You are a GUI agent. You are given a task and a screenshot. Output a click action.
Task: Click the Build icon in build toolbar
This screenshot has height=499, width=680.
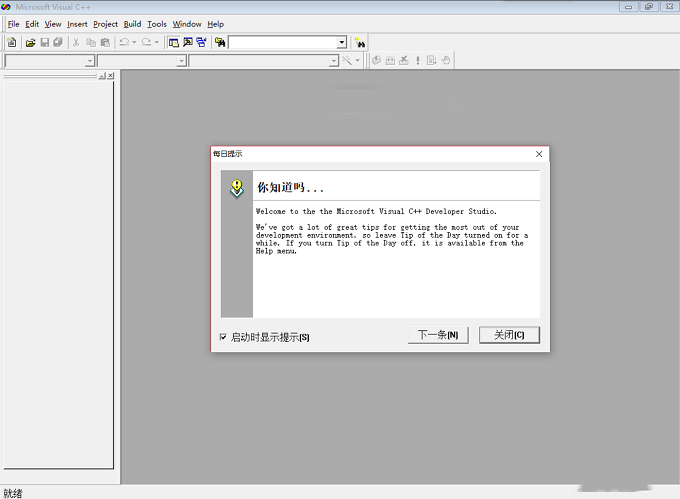tap(390, 60)
